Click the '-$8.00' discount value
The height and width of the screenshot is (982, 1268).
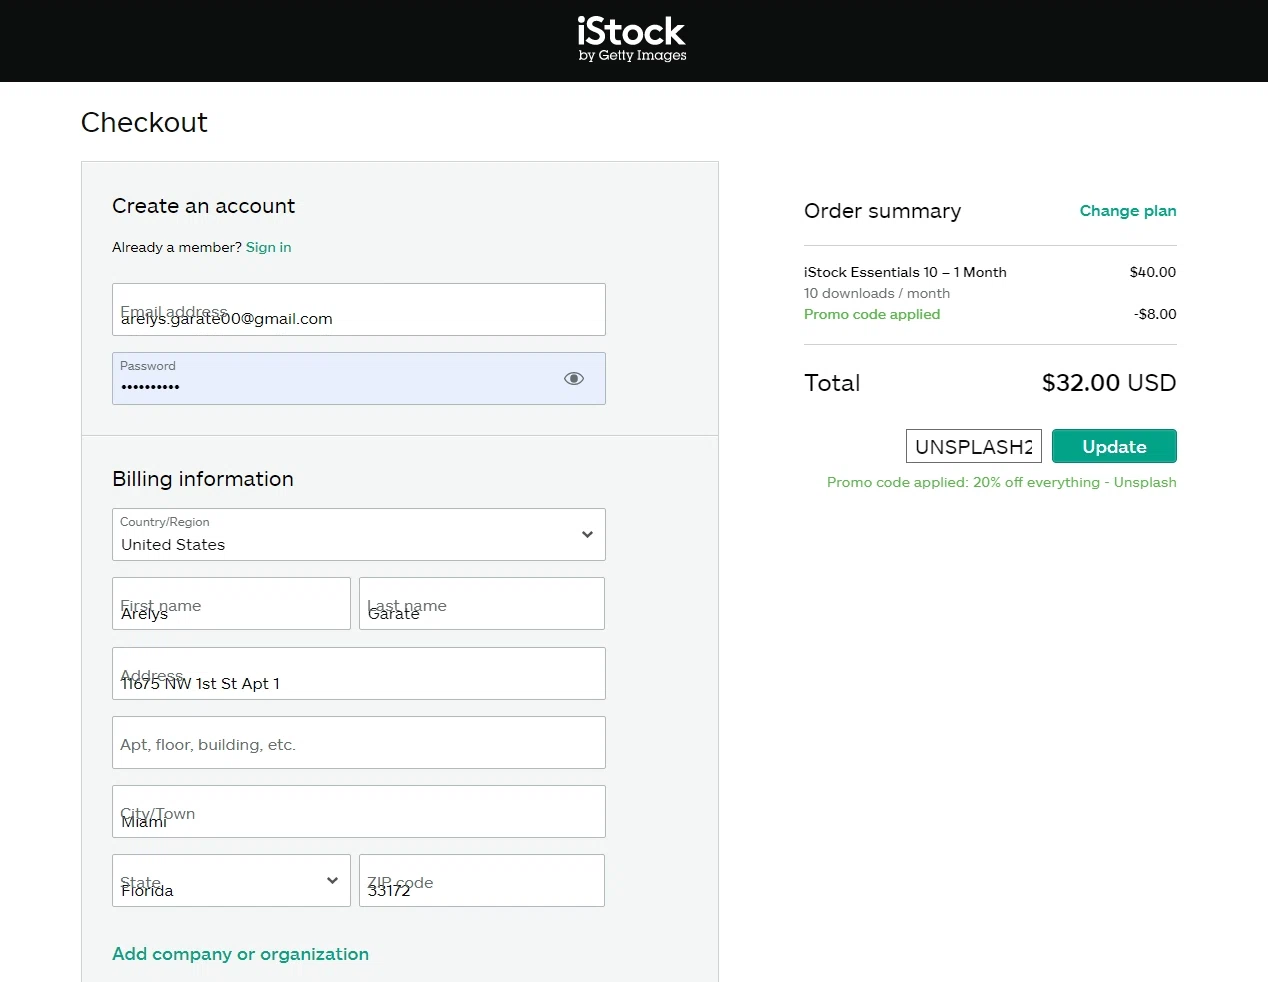pos(1155,314)
